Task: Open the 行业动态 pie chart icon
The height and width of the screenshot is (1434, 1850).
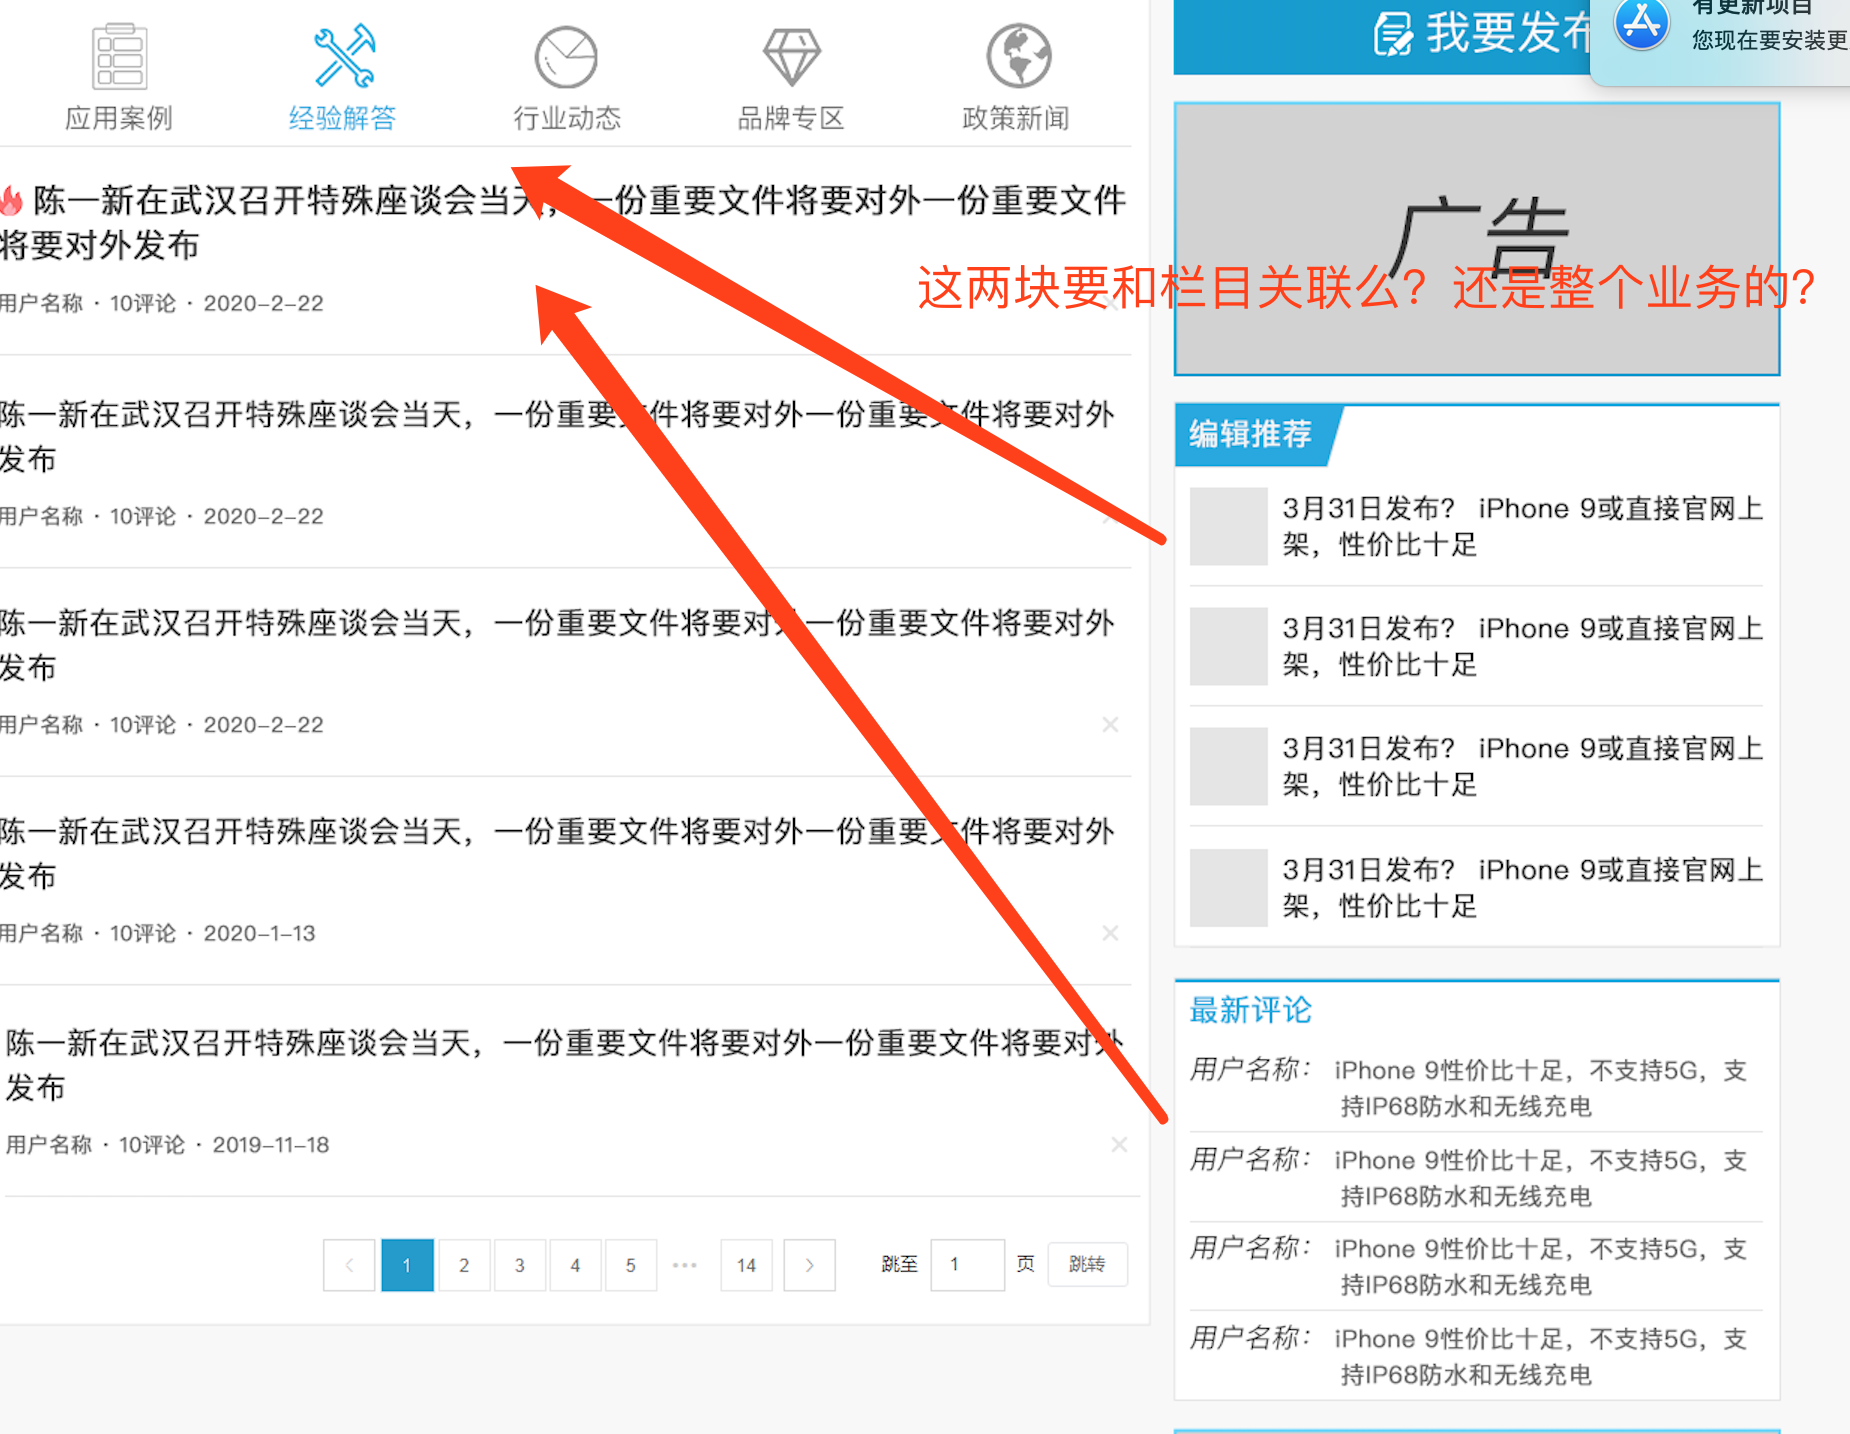Action: pos(566,58)
